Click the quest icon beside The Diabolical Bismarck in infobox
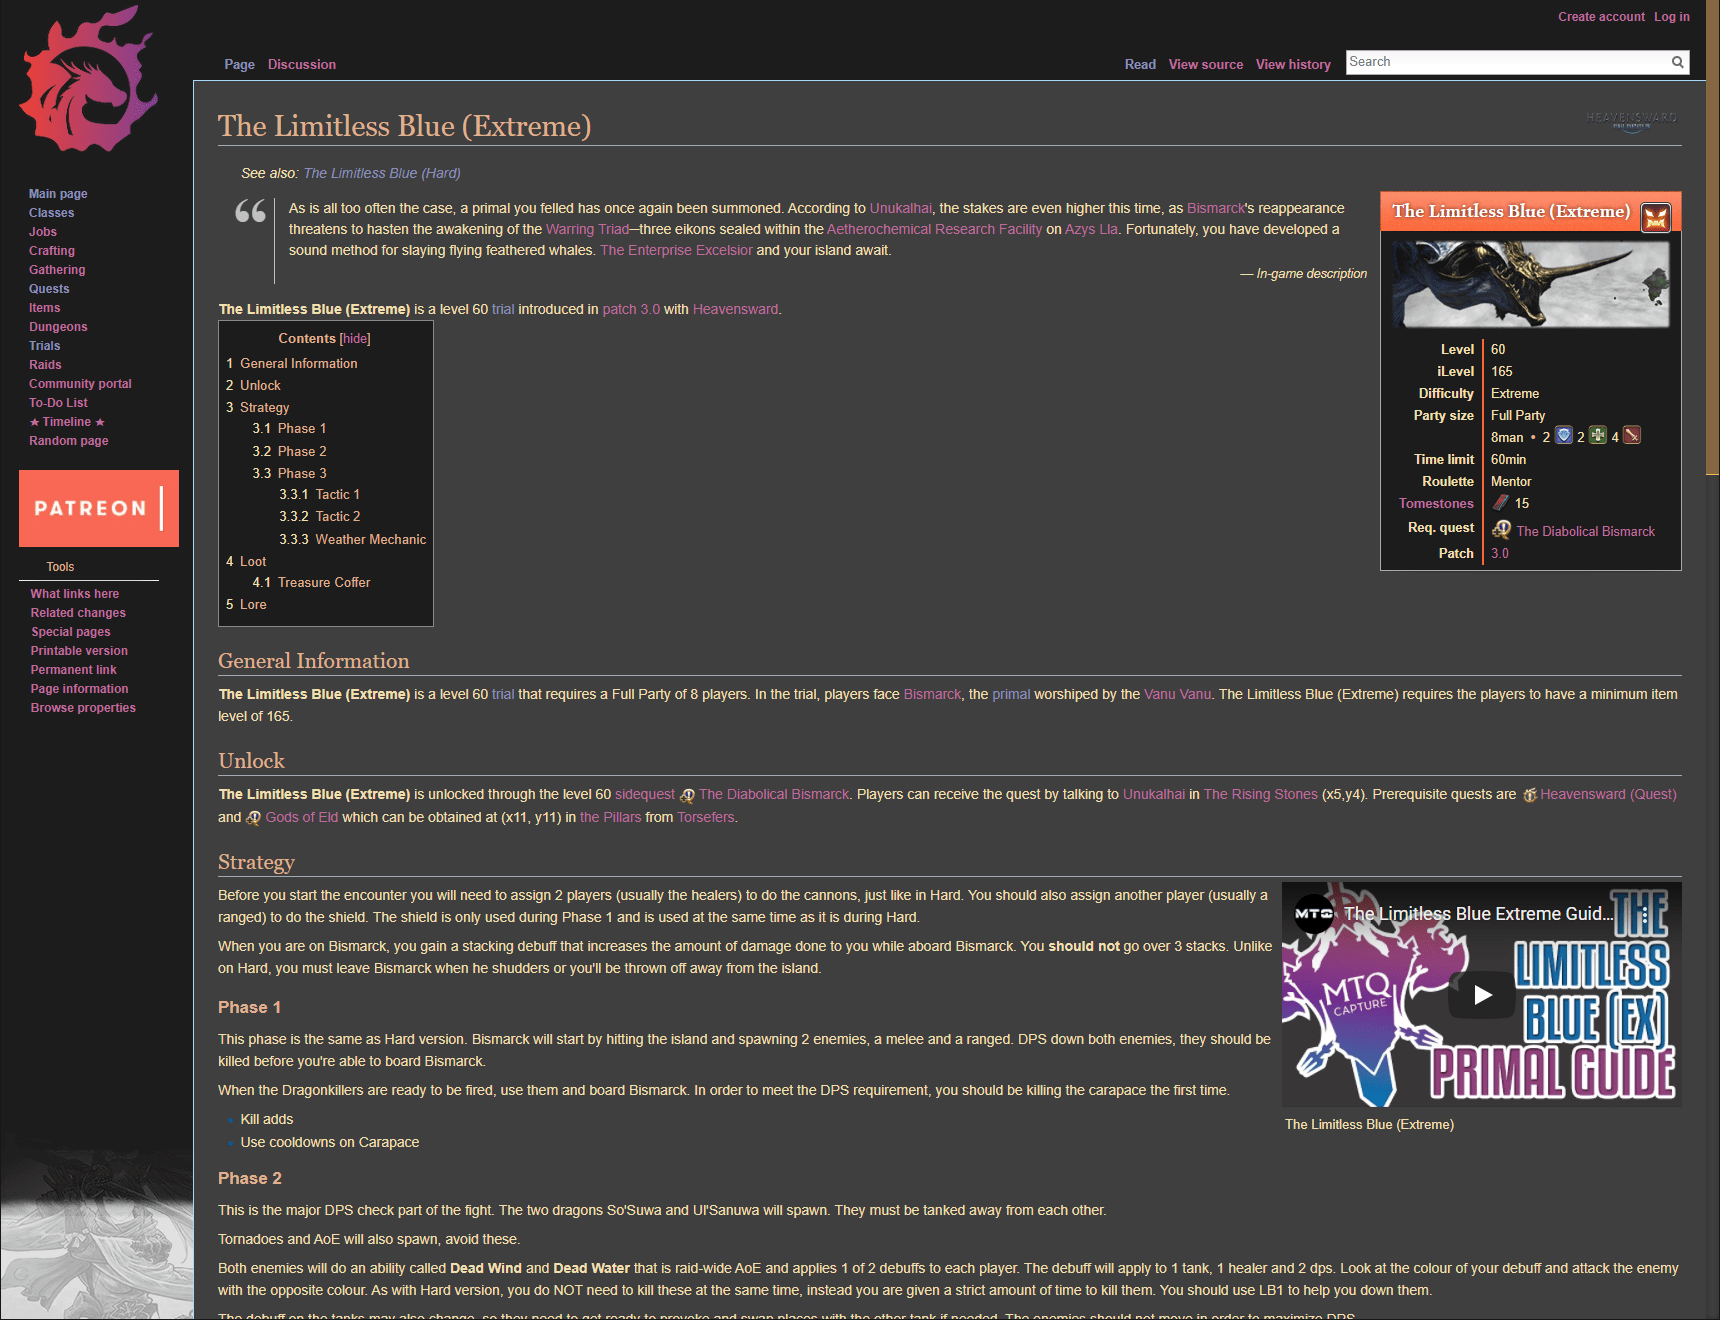This screenshot has height=1320, width=1720. tap(1501, 530)
